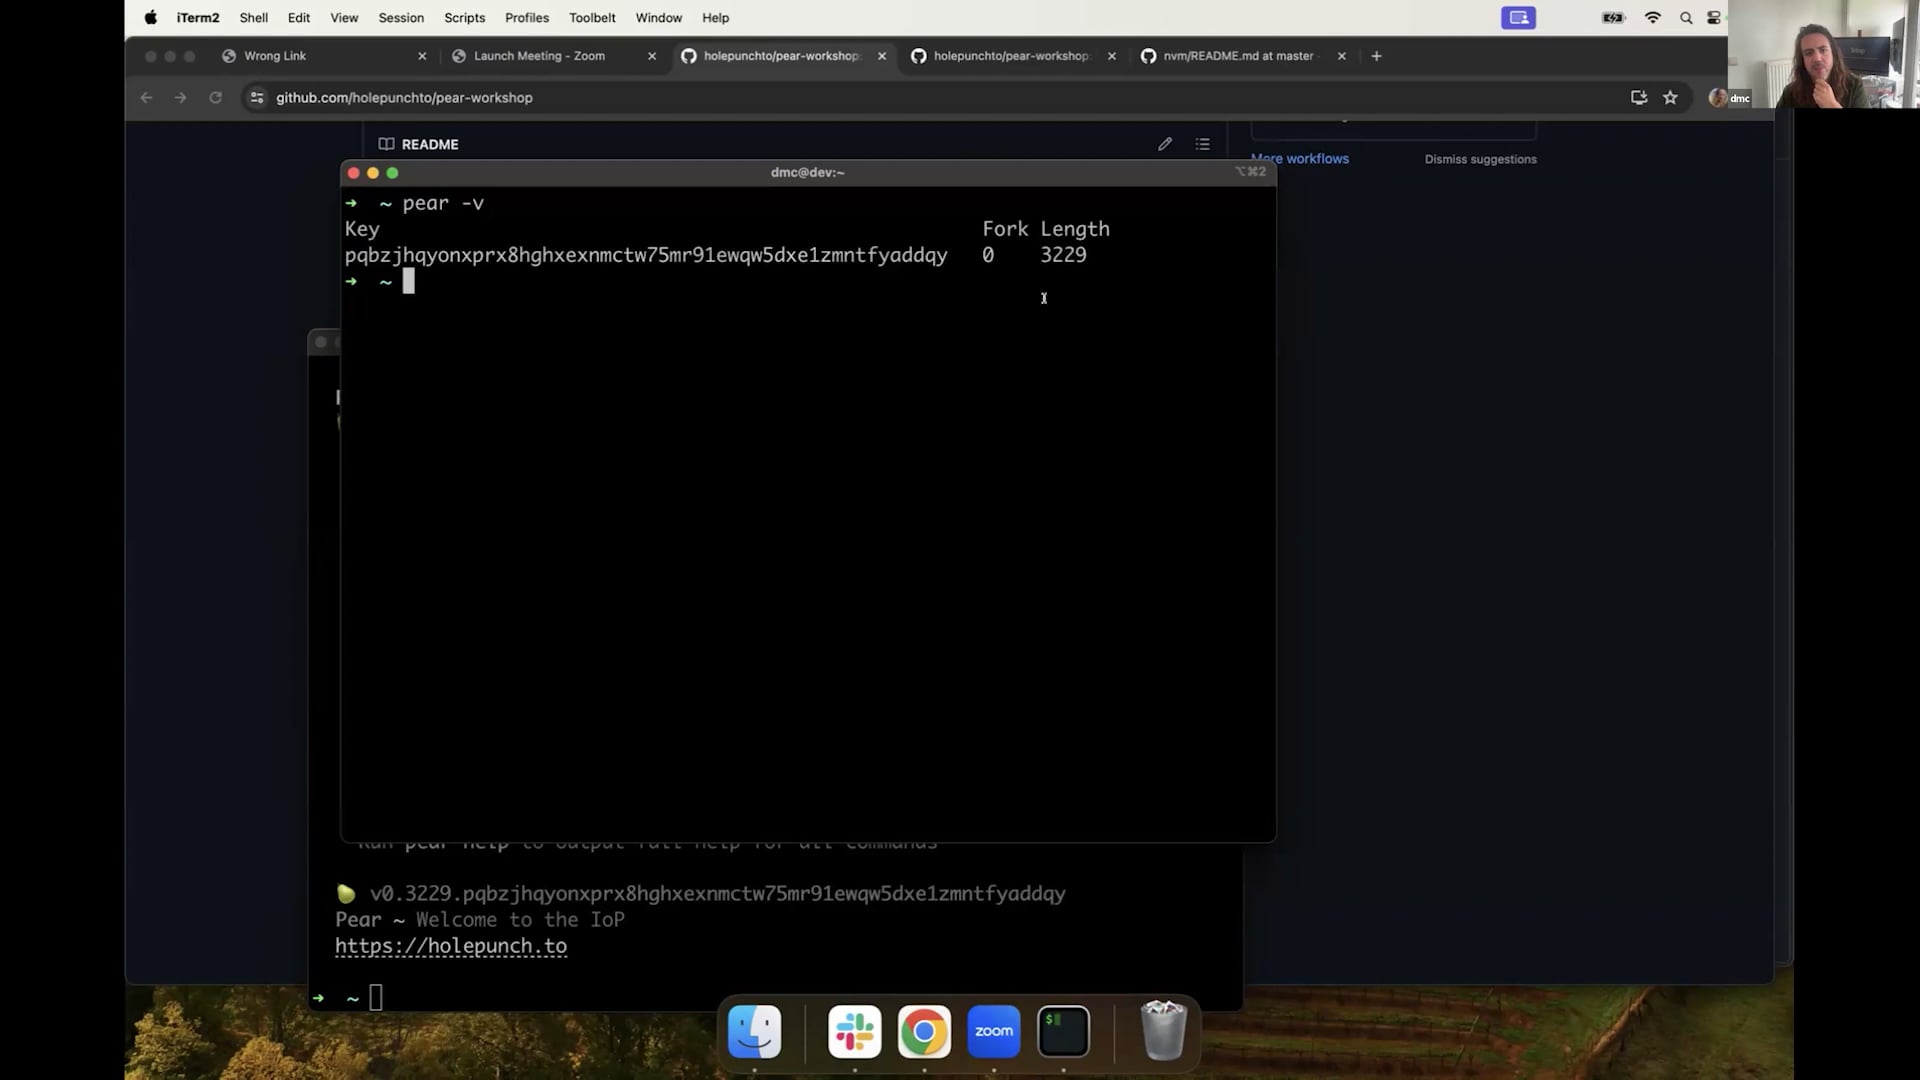Open the Toolbelt menu
Image resolution: width=1920 pixels, height=1080 pixels.
click(x=592, y=18)
